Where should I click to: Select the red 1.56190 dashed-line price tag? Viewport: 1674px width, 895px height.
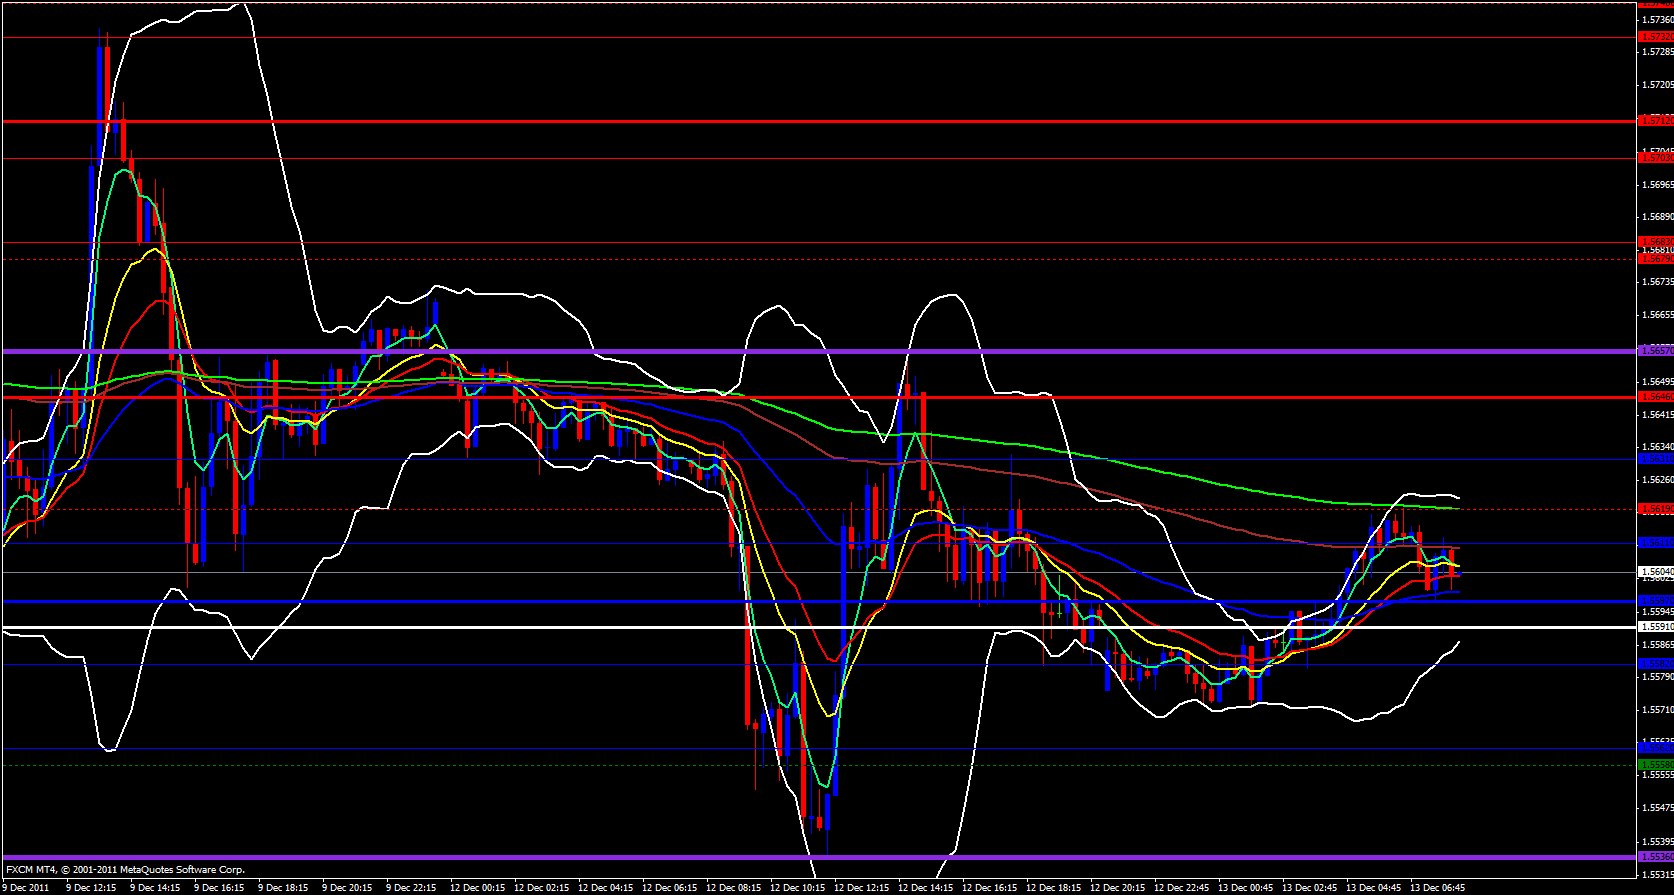point(1655,509)
